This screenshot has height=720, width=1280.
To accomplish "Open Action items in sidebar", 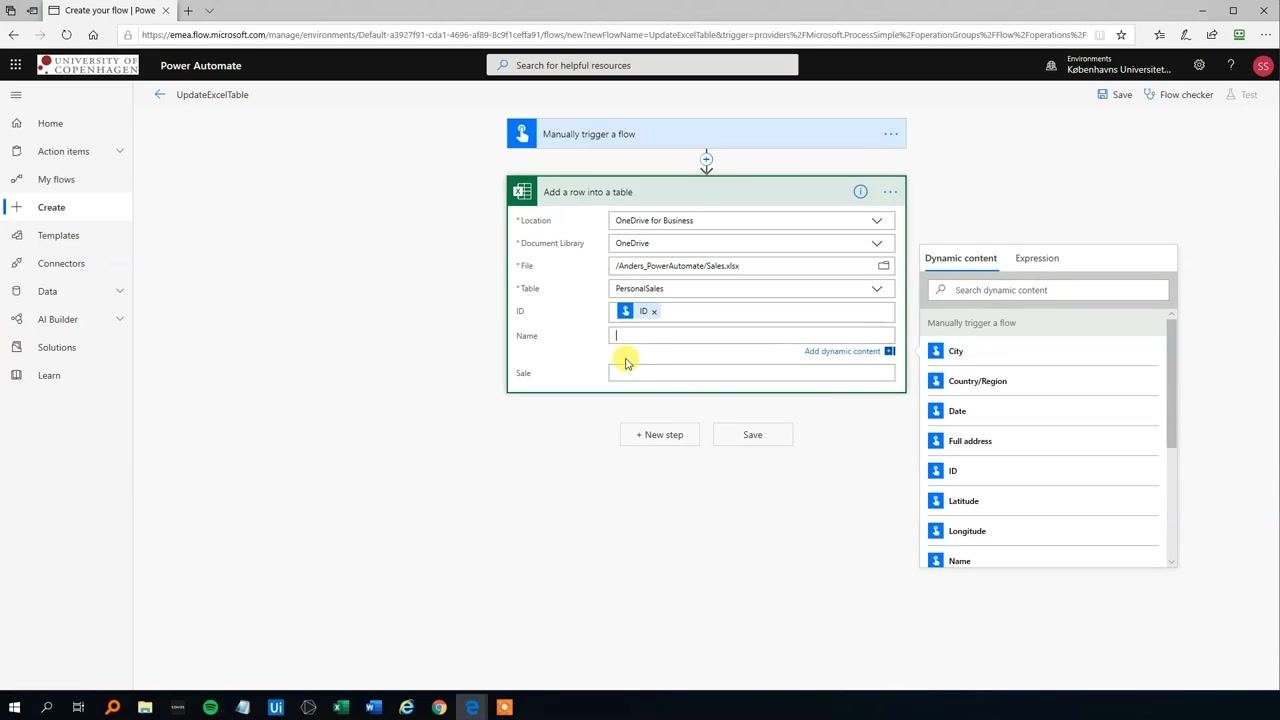I will point(63,151).
